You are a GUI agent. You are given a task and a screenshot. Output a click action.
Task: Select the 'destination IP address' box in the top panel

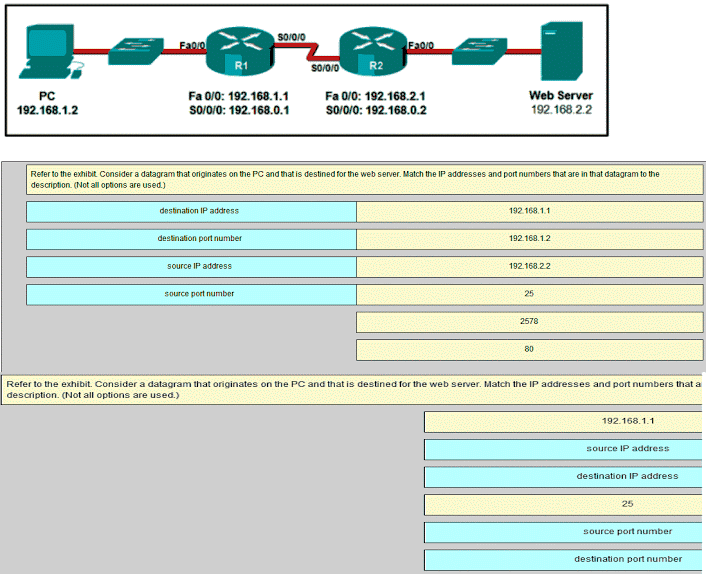191,212
